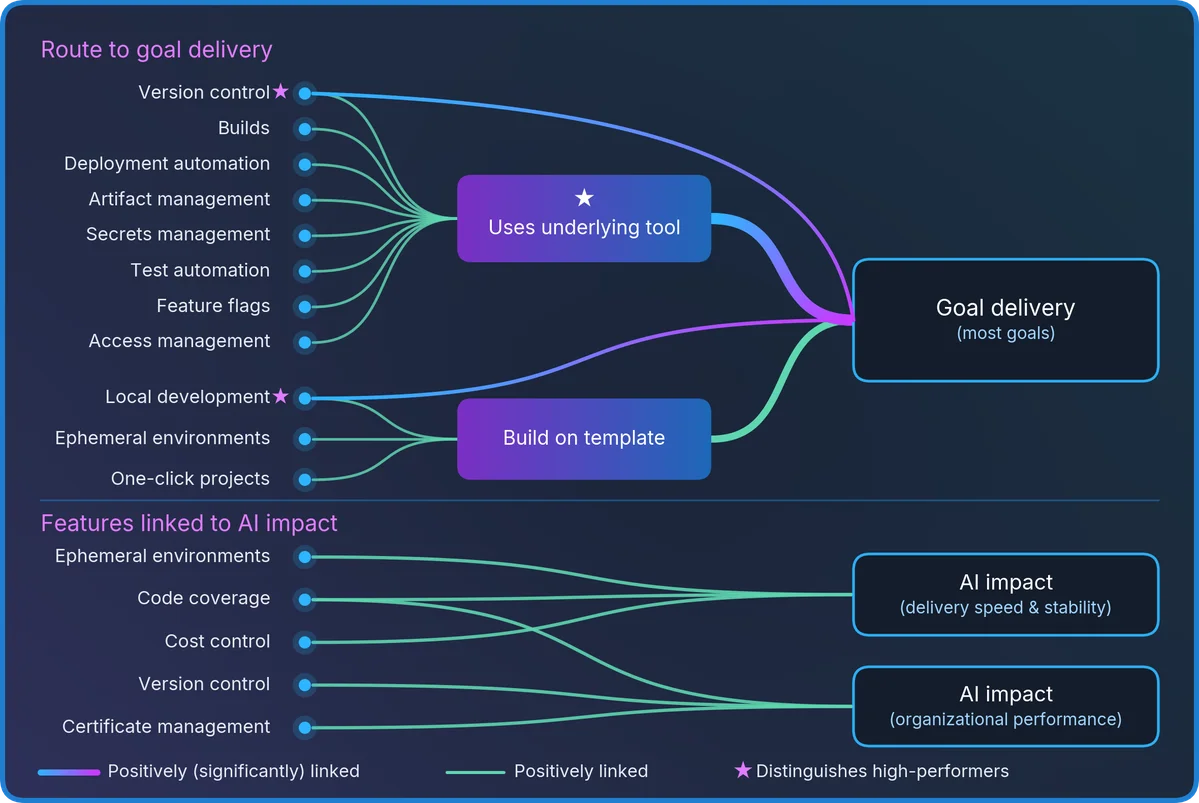The image size is (1199, 803).
Task: Click the 'Test automation' label
Action: tap(200, 270)
